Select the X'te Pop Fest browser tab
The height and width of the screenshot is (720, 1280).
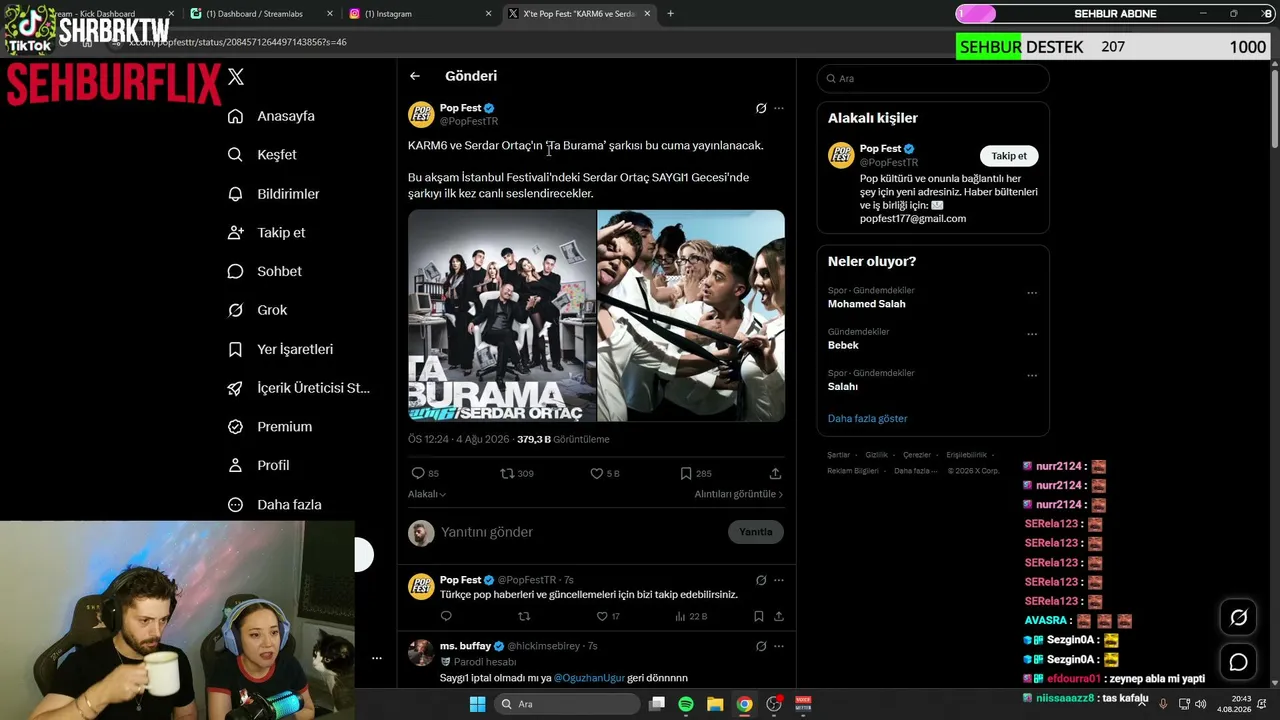(x=579, y=14)
